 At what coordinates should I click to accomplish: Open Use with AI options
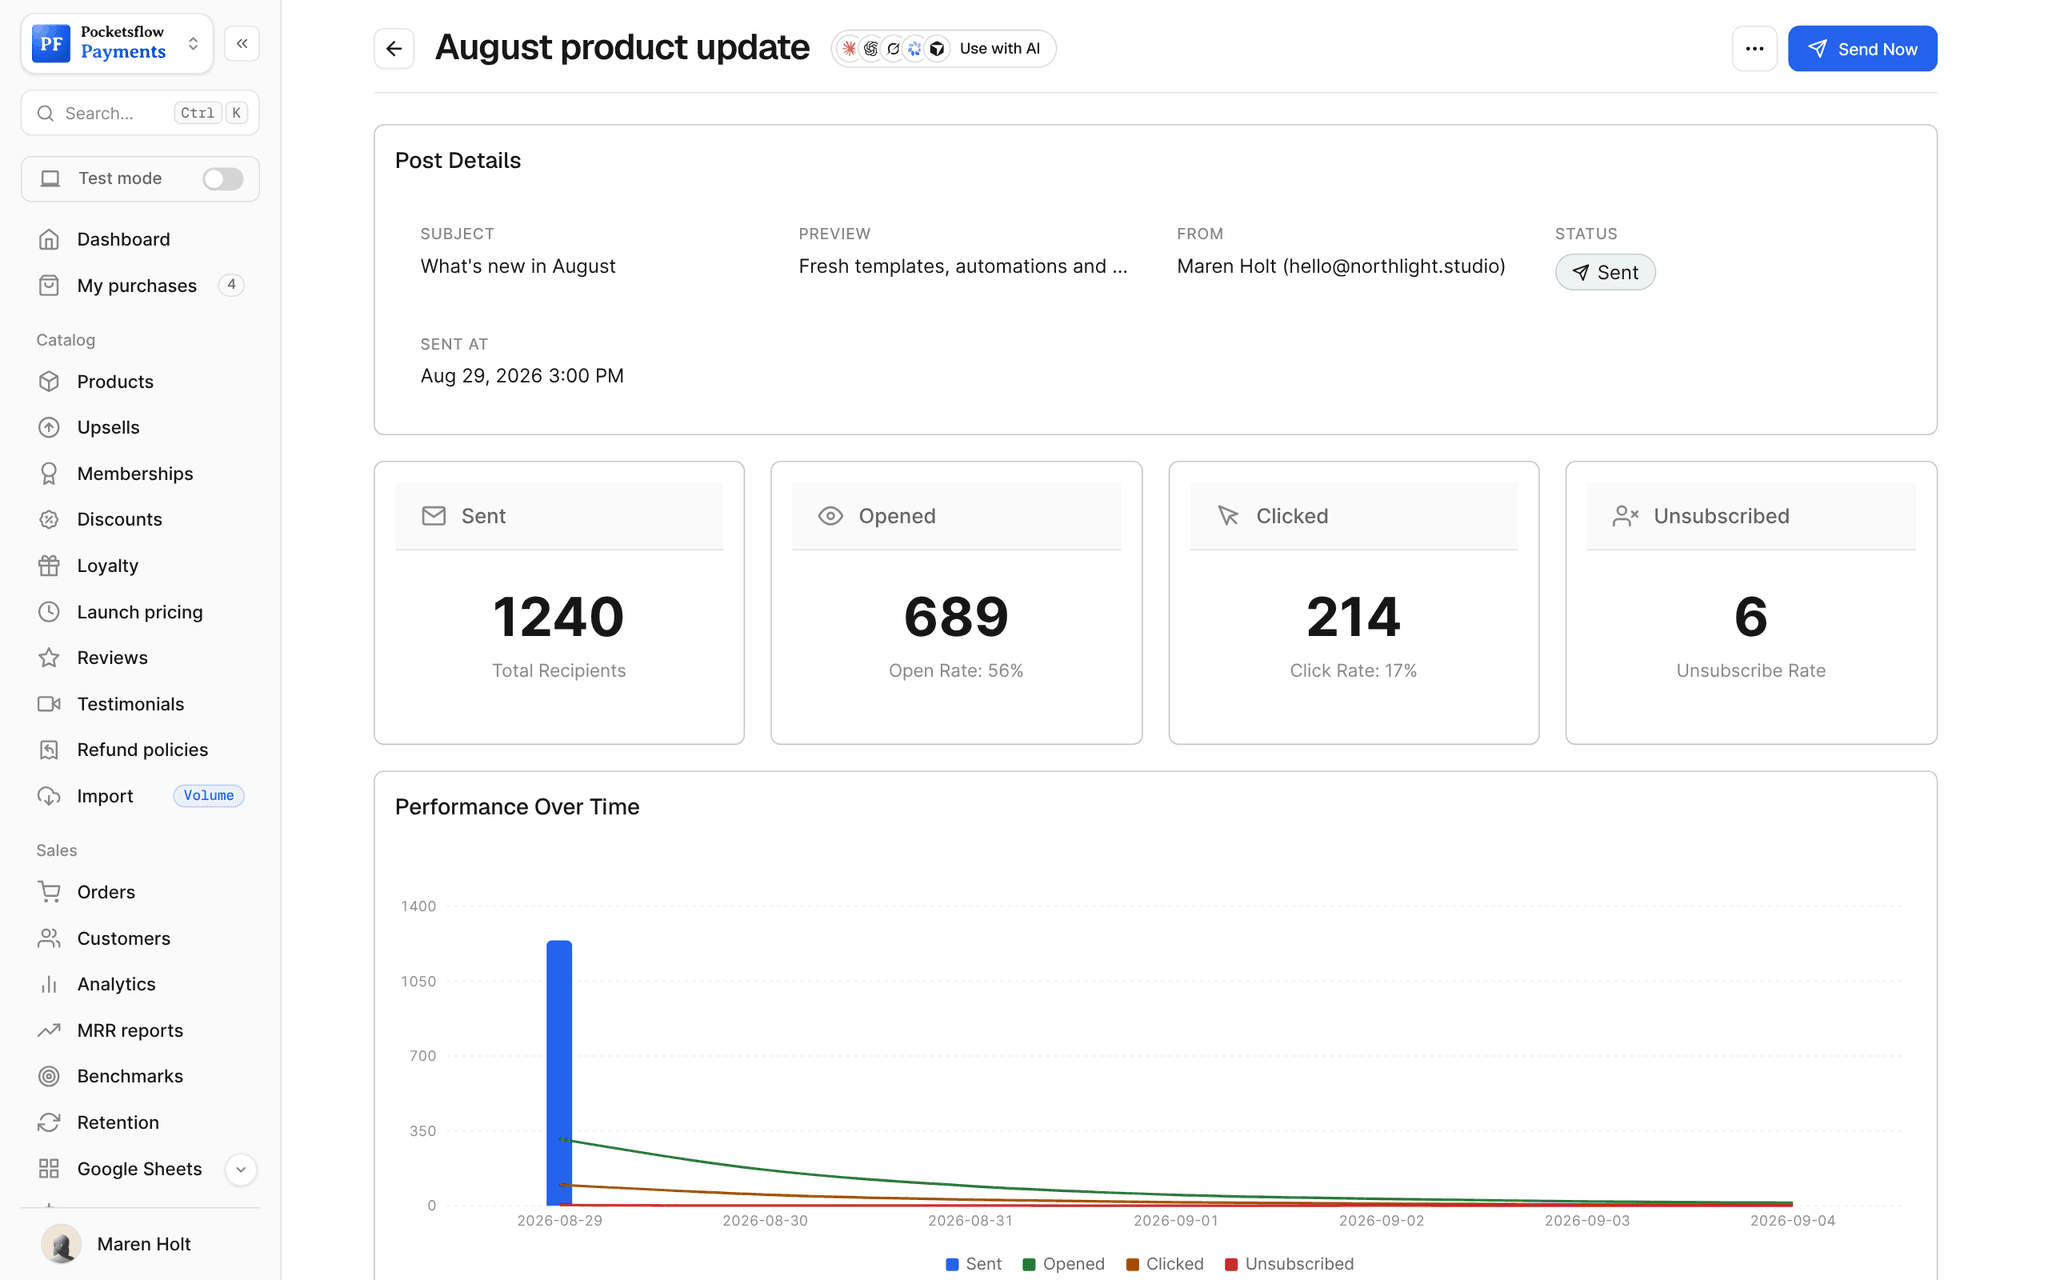pyautogui.click(x=943, y=48)
